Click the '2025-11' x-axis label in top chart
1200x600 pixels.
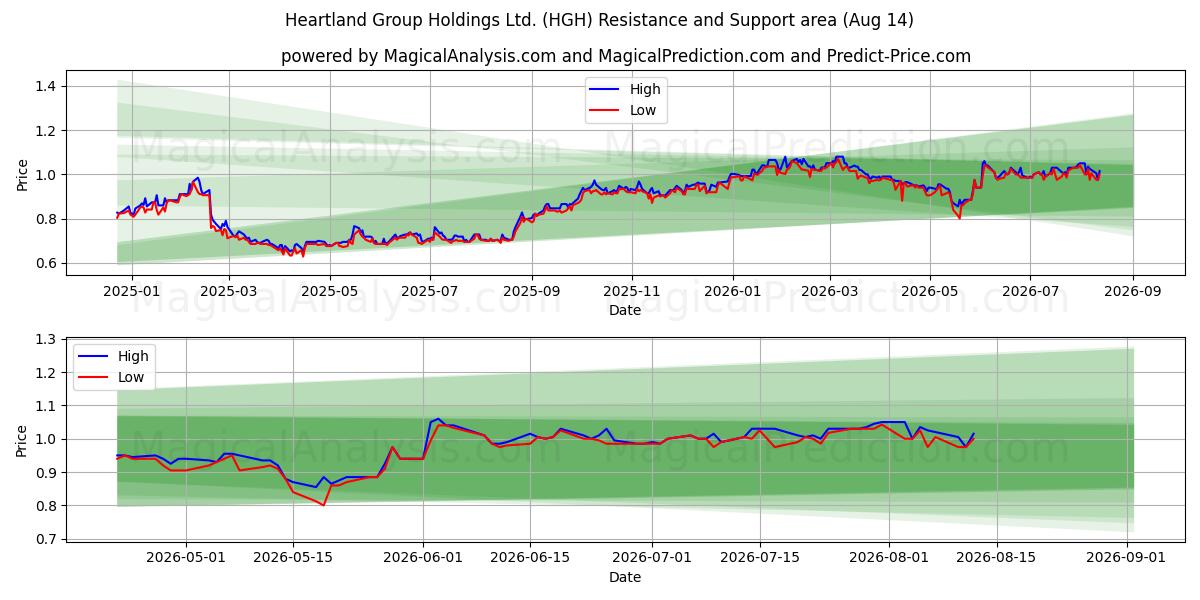pyautogui.click(x=631, y=291)
